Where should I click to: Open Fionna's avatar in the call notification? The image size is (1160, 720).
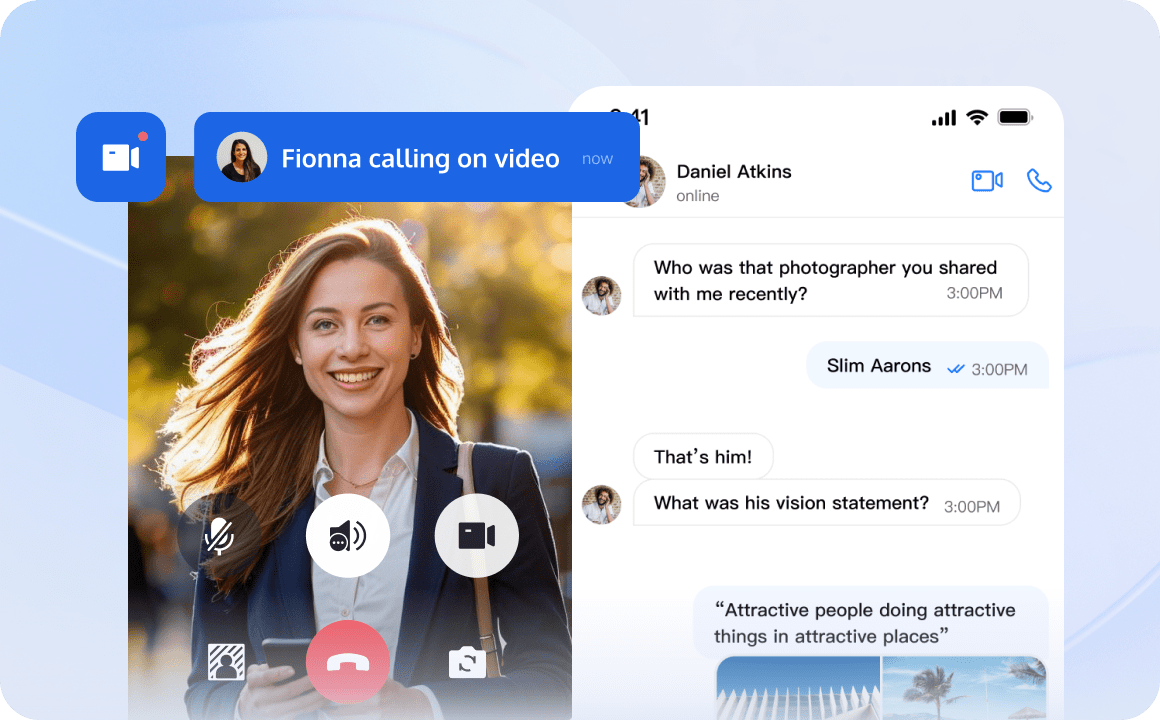click(x=242, y=157)
